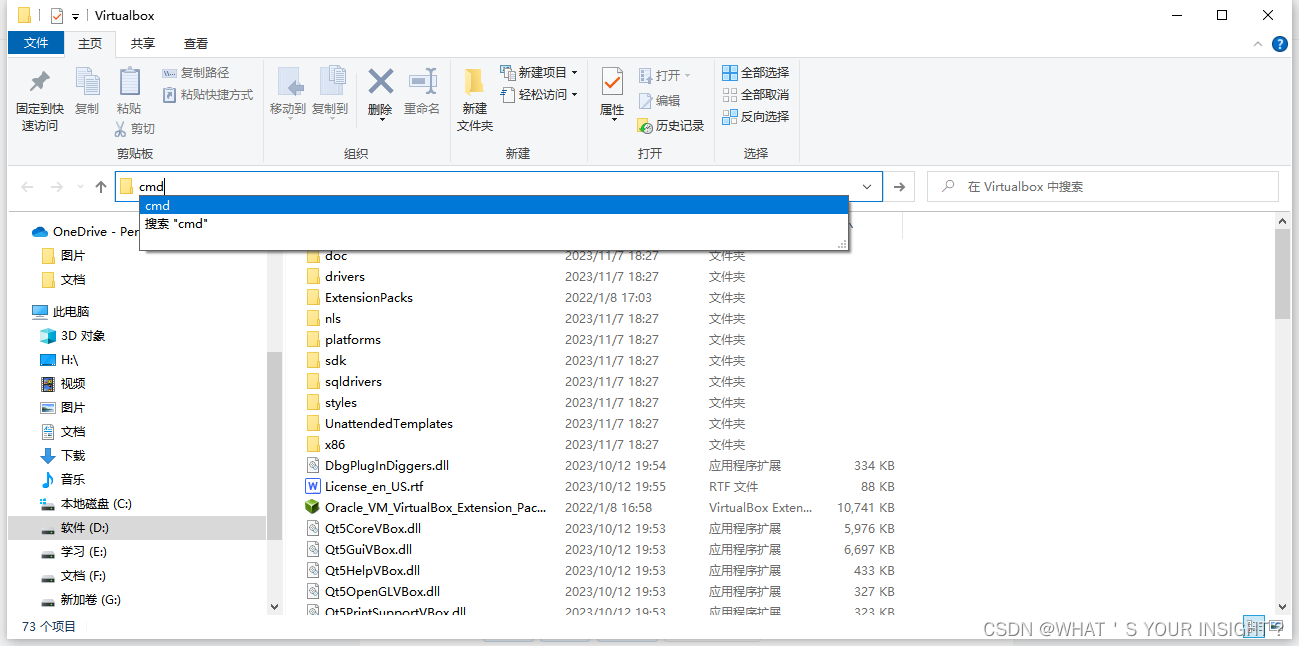Switch to the 共享 (Share) ribbon tab
Screen dimensions: 1299x646
tap(143, 43)
